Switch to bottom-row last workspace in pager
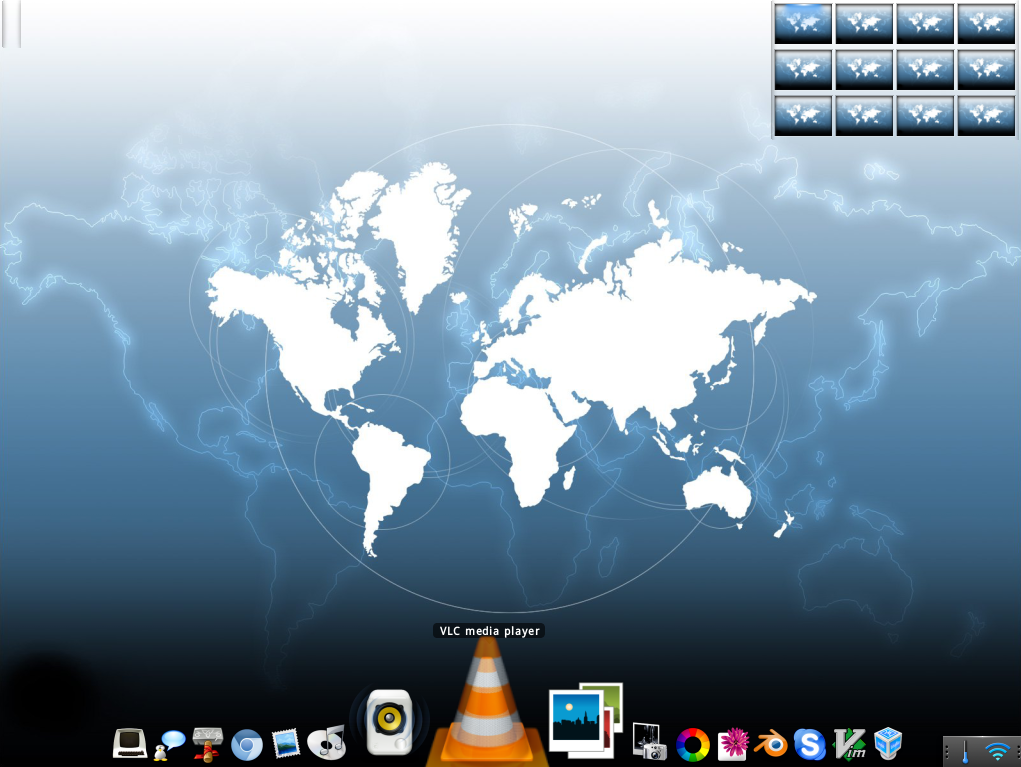The height and width of the screenshot is (767, 1021). click(x=986, y=116)
